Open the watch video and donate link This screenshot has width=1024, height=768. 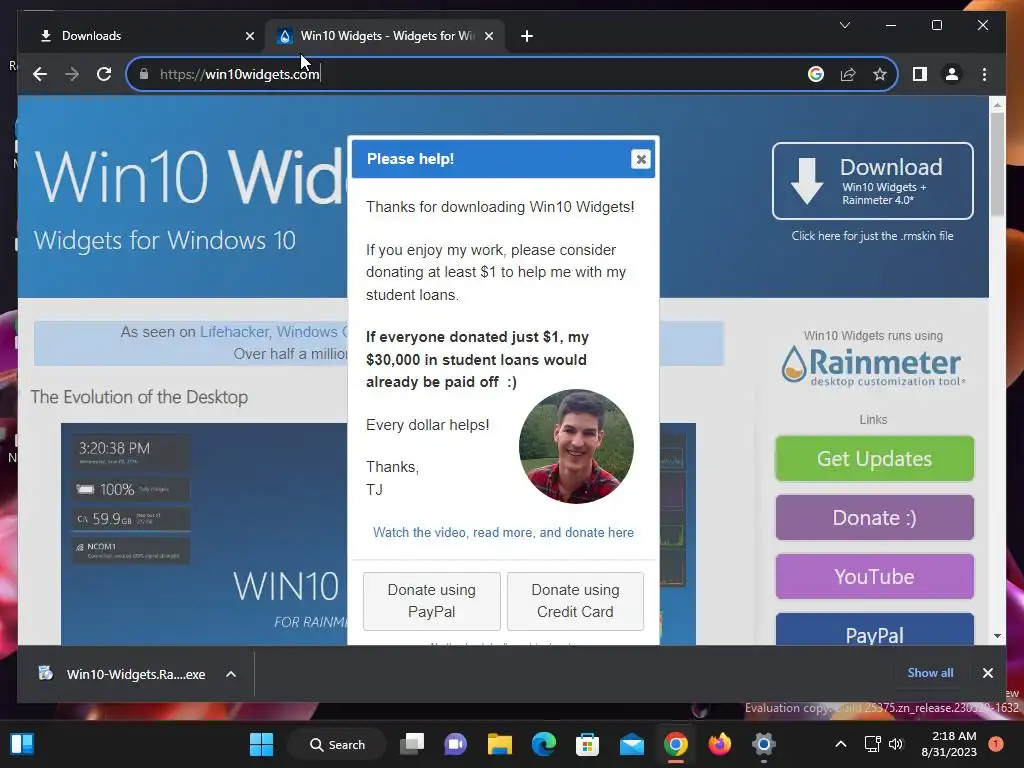503,532
